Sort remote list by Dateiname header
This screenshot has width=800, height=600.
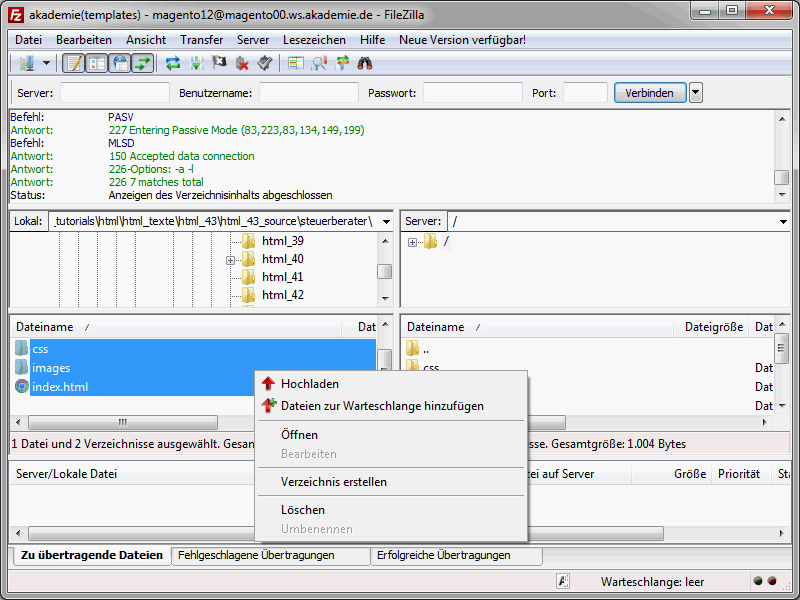pos(537,327)
